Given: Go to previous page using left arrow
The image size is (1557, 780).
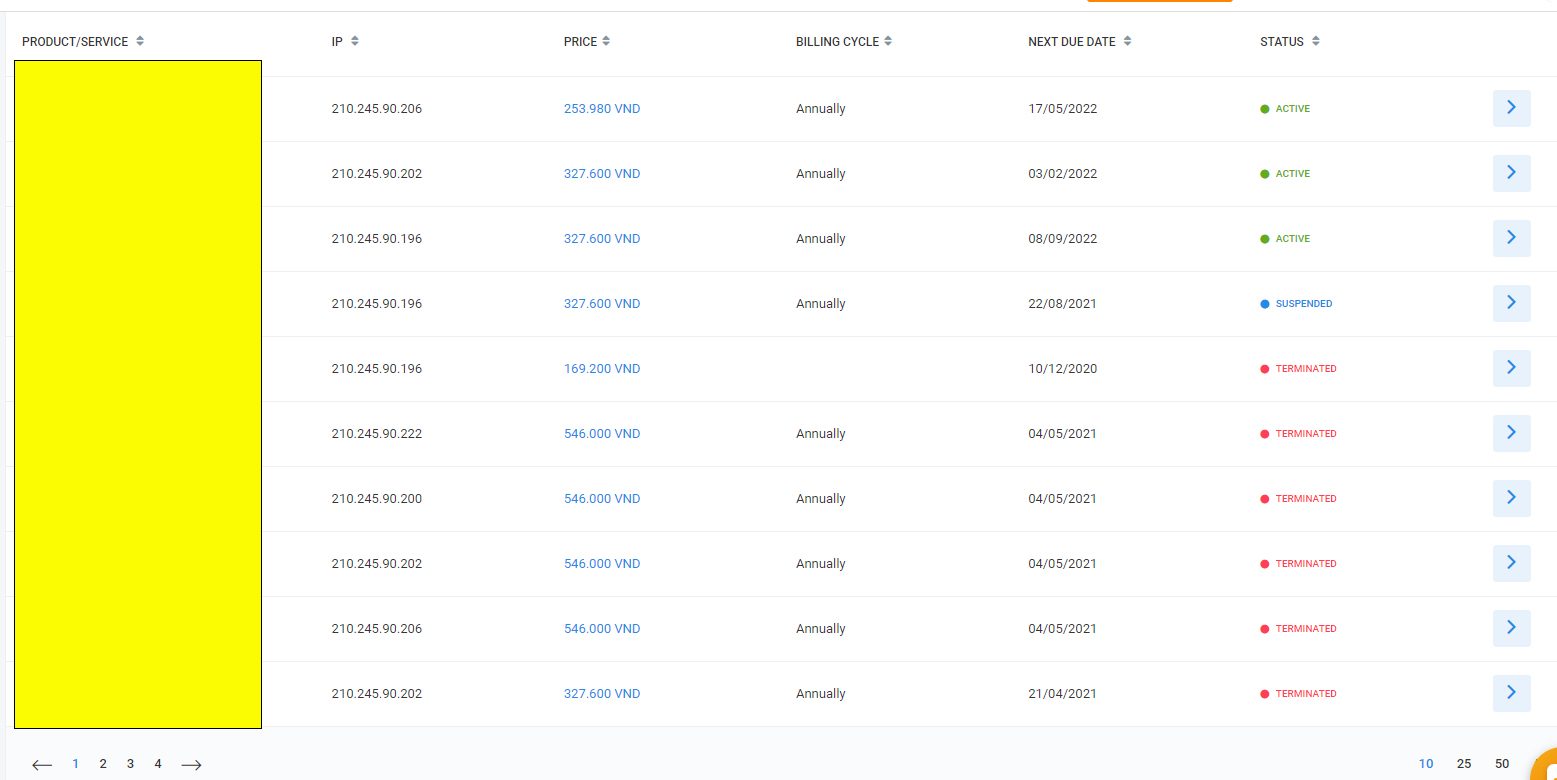Looking at the screenshot, I should pos(42,765).
